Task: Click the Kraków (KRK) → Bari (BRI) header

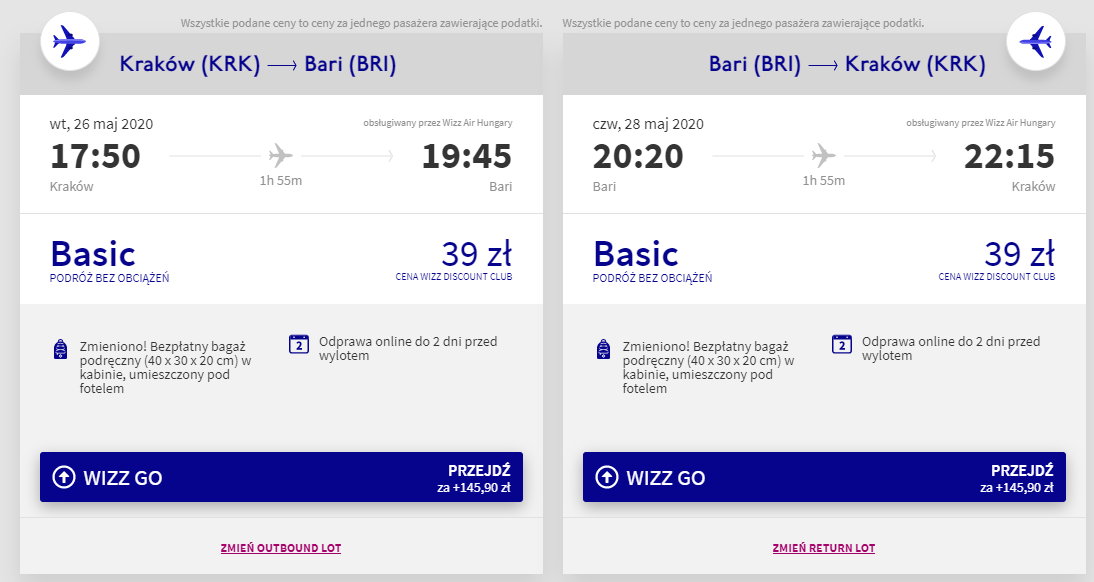Action: (x=258, y=65)
